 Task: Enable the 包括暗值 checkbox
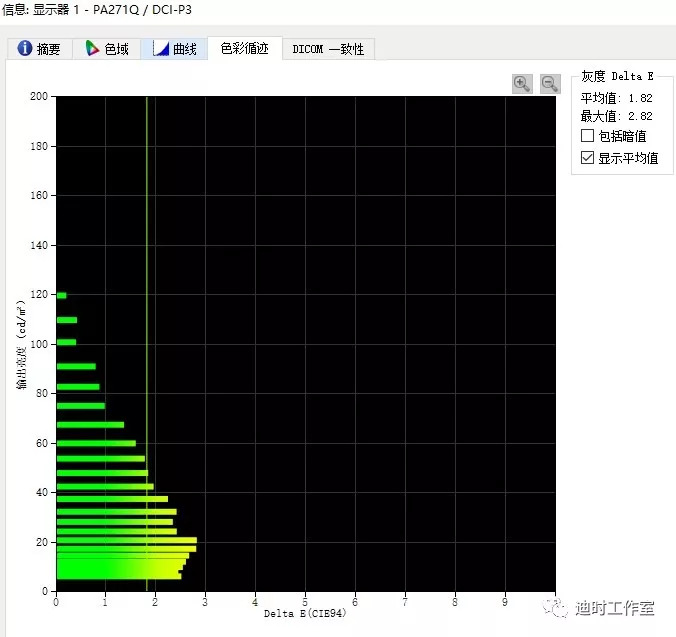click(587, 136)
